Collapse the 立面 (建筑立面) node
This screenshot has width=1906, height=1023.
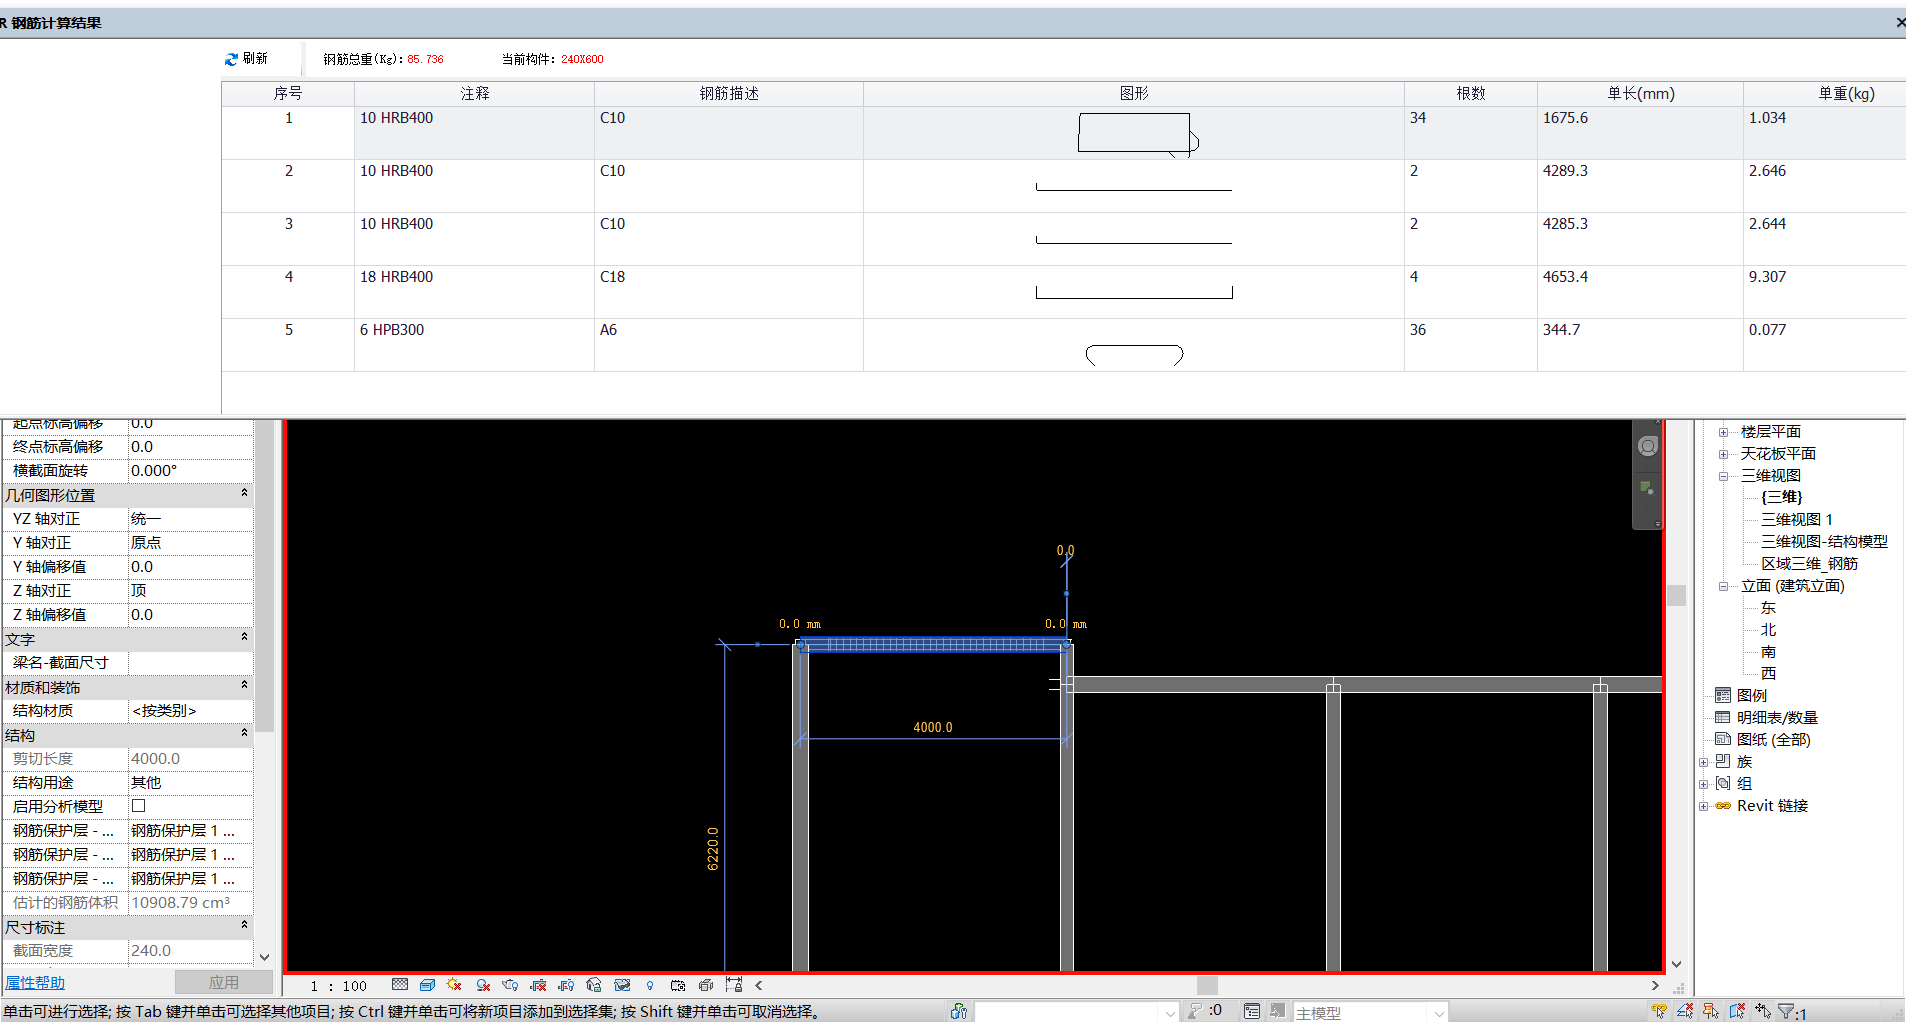[x=1723, y=586]
